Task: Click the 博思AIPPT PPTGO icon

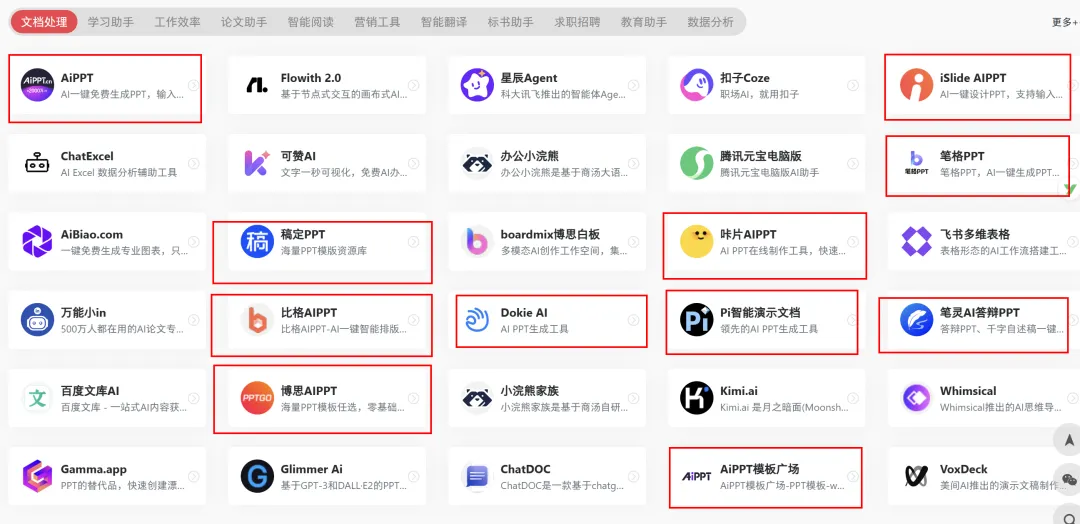Action: click(258, 398)
